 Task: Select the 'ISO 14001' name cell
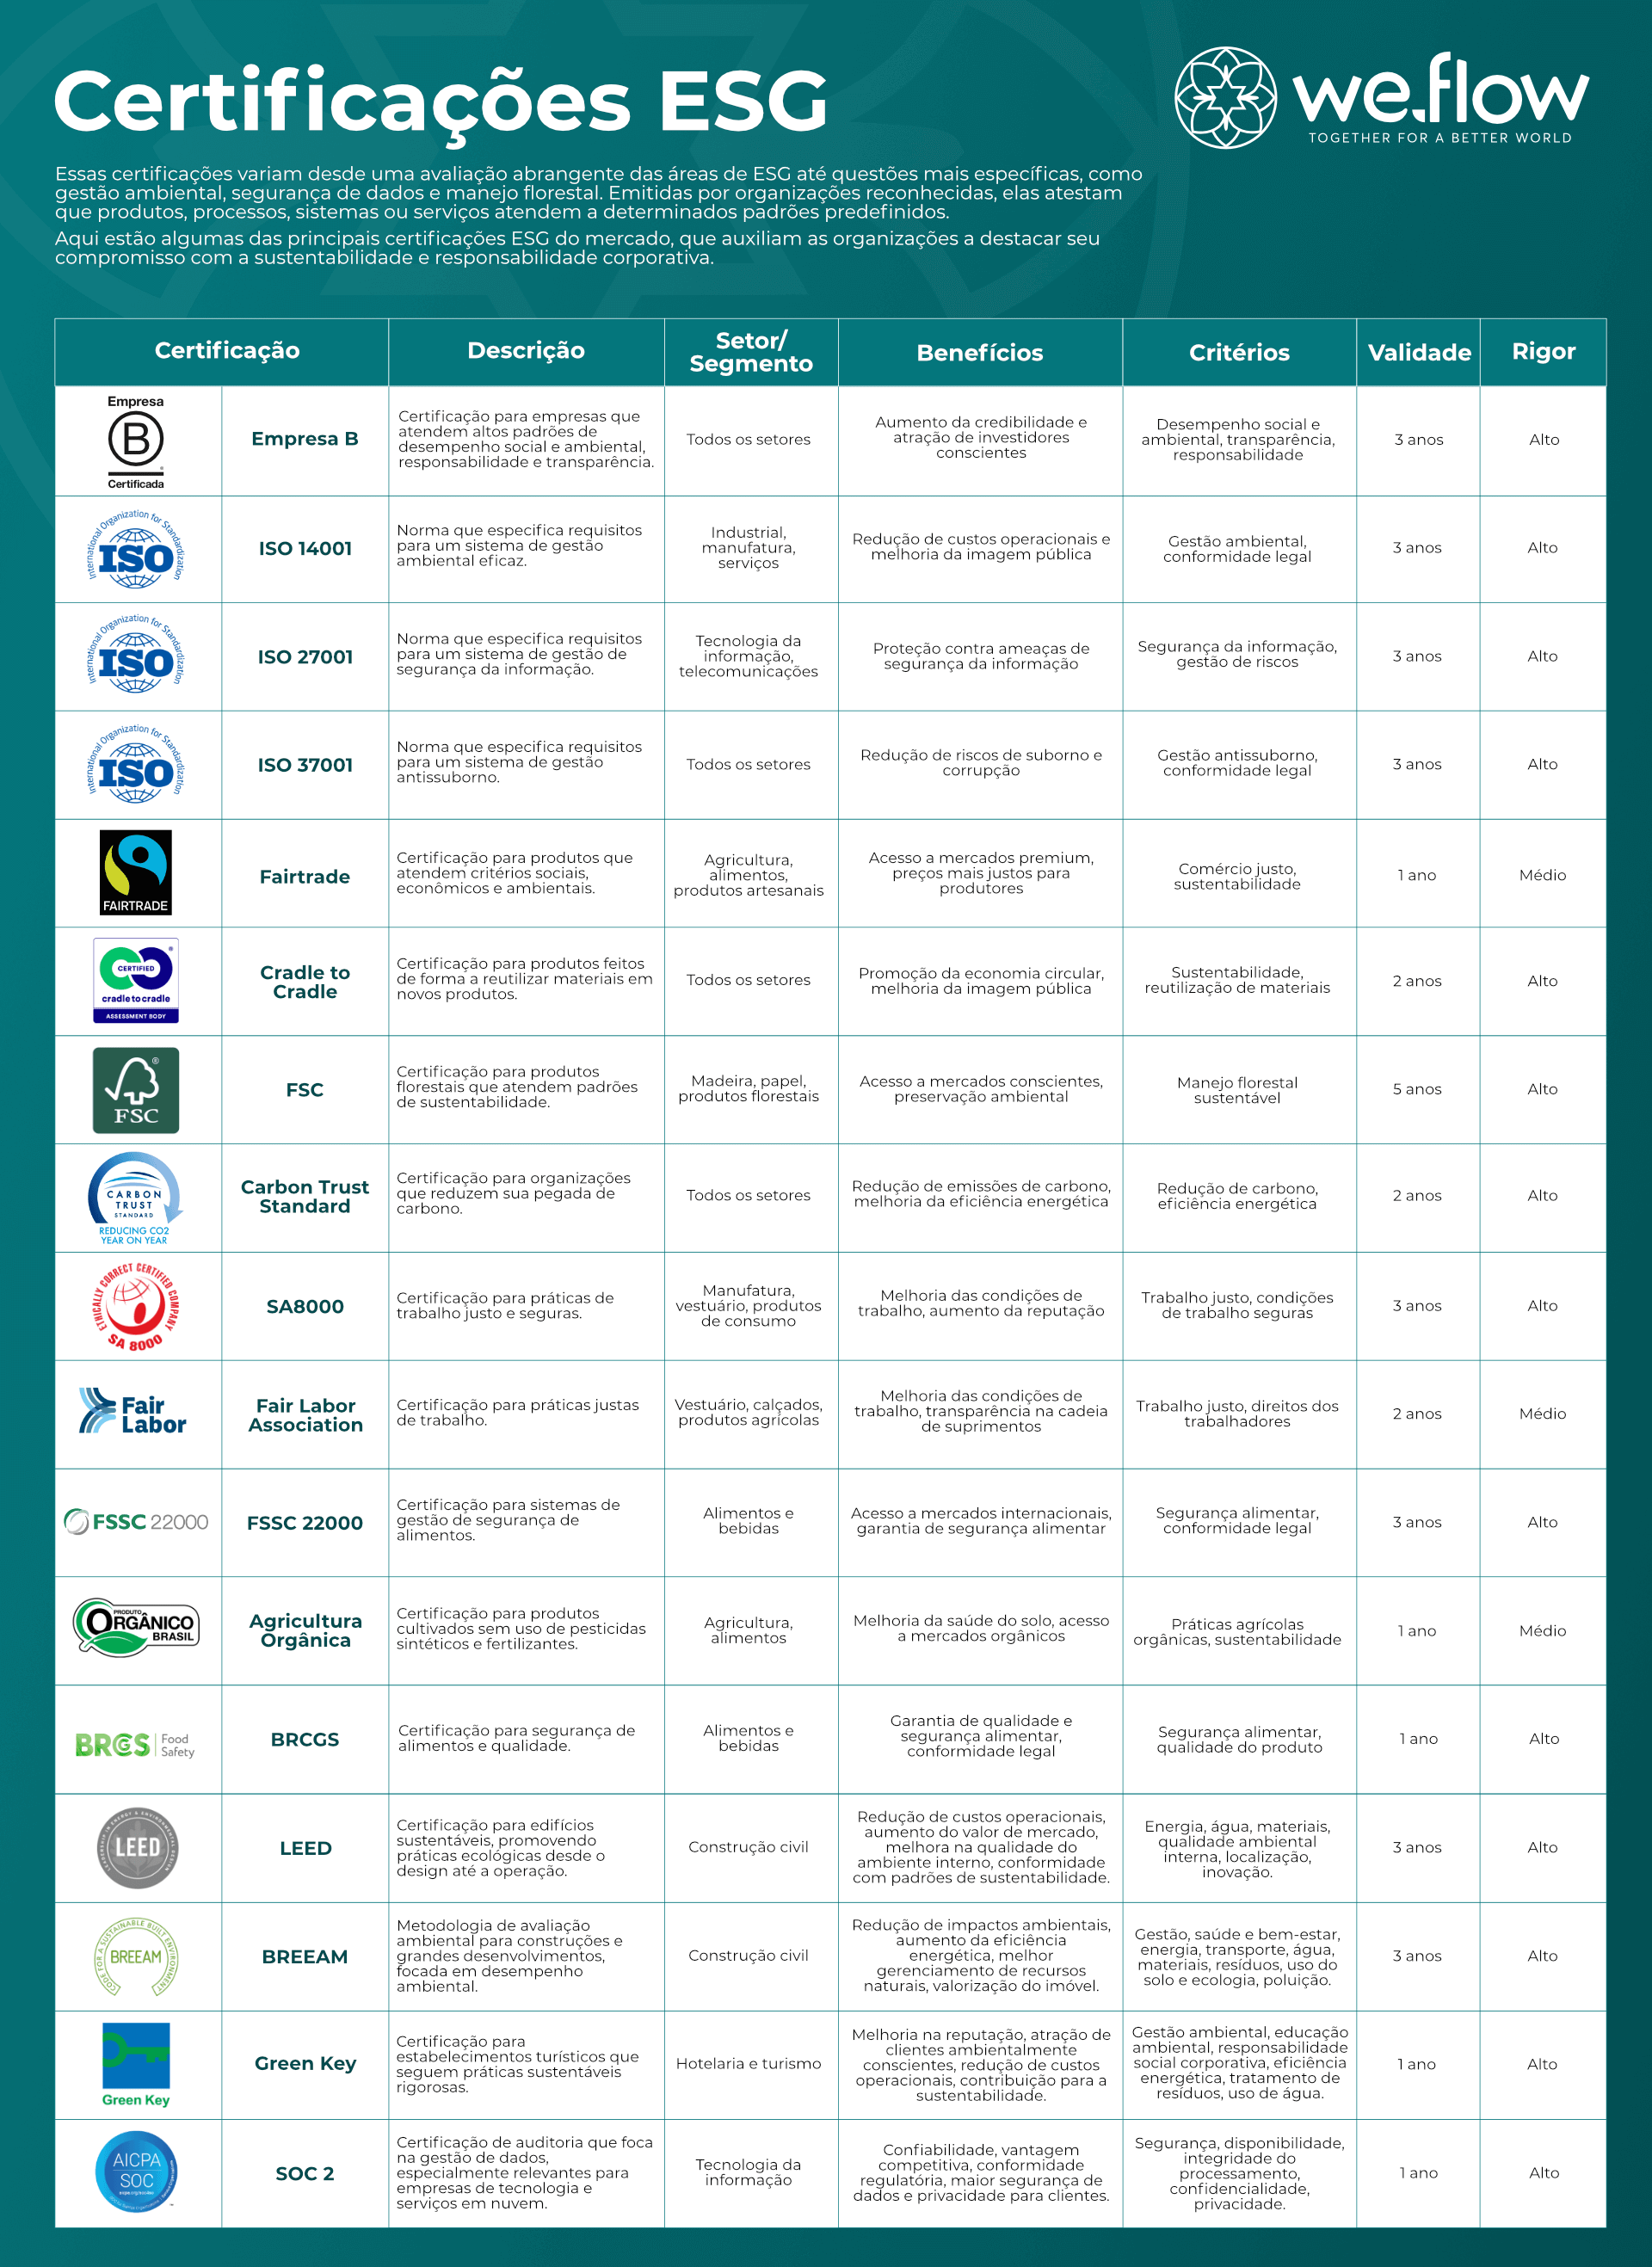tap(305, 548)
